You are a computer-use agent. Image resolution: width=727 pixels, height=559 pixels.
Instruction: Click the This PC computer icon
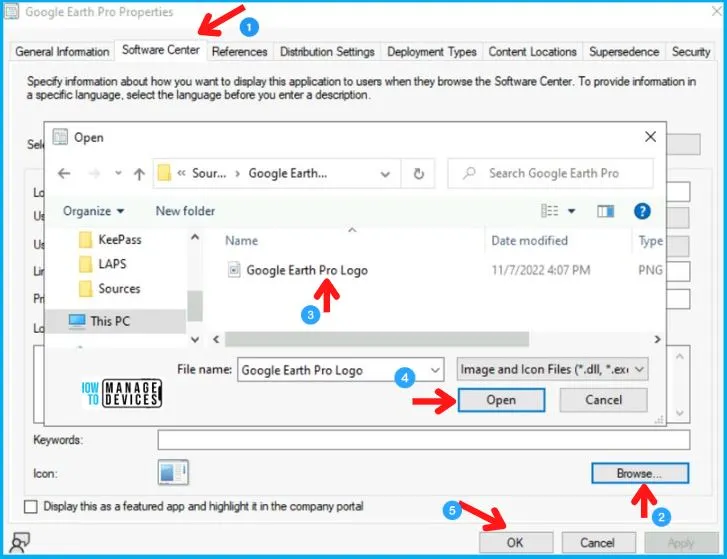[77, 321]
